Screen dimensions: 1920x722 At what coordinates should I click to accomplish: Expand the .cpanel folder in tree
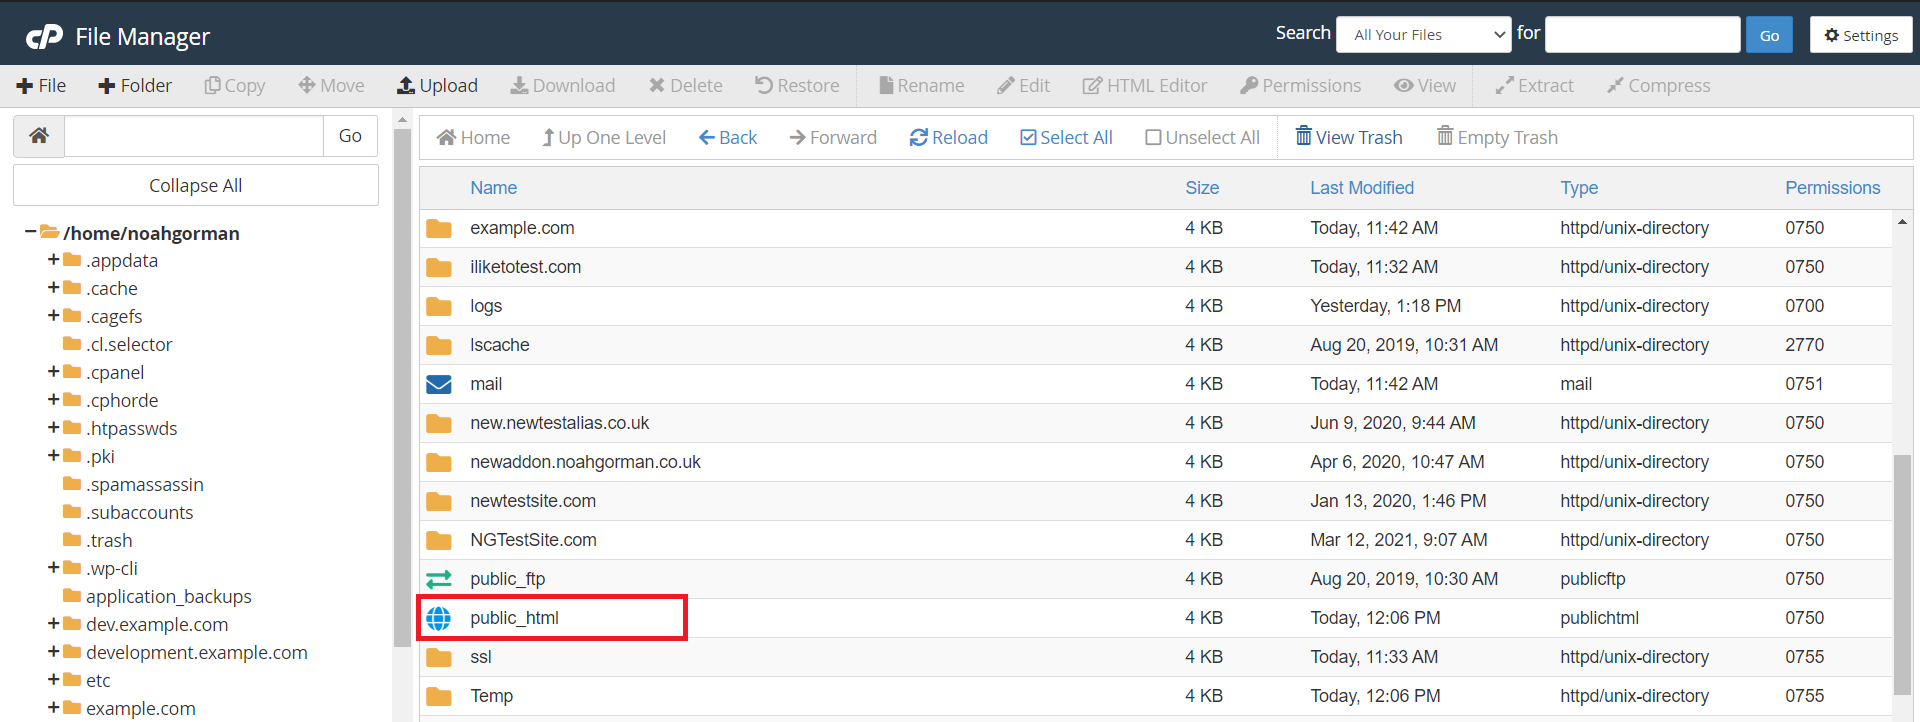point(53,372)
